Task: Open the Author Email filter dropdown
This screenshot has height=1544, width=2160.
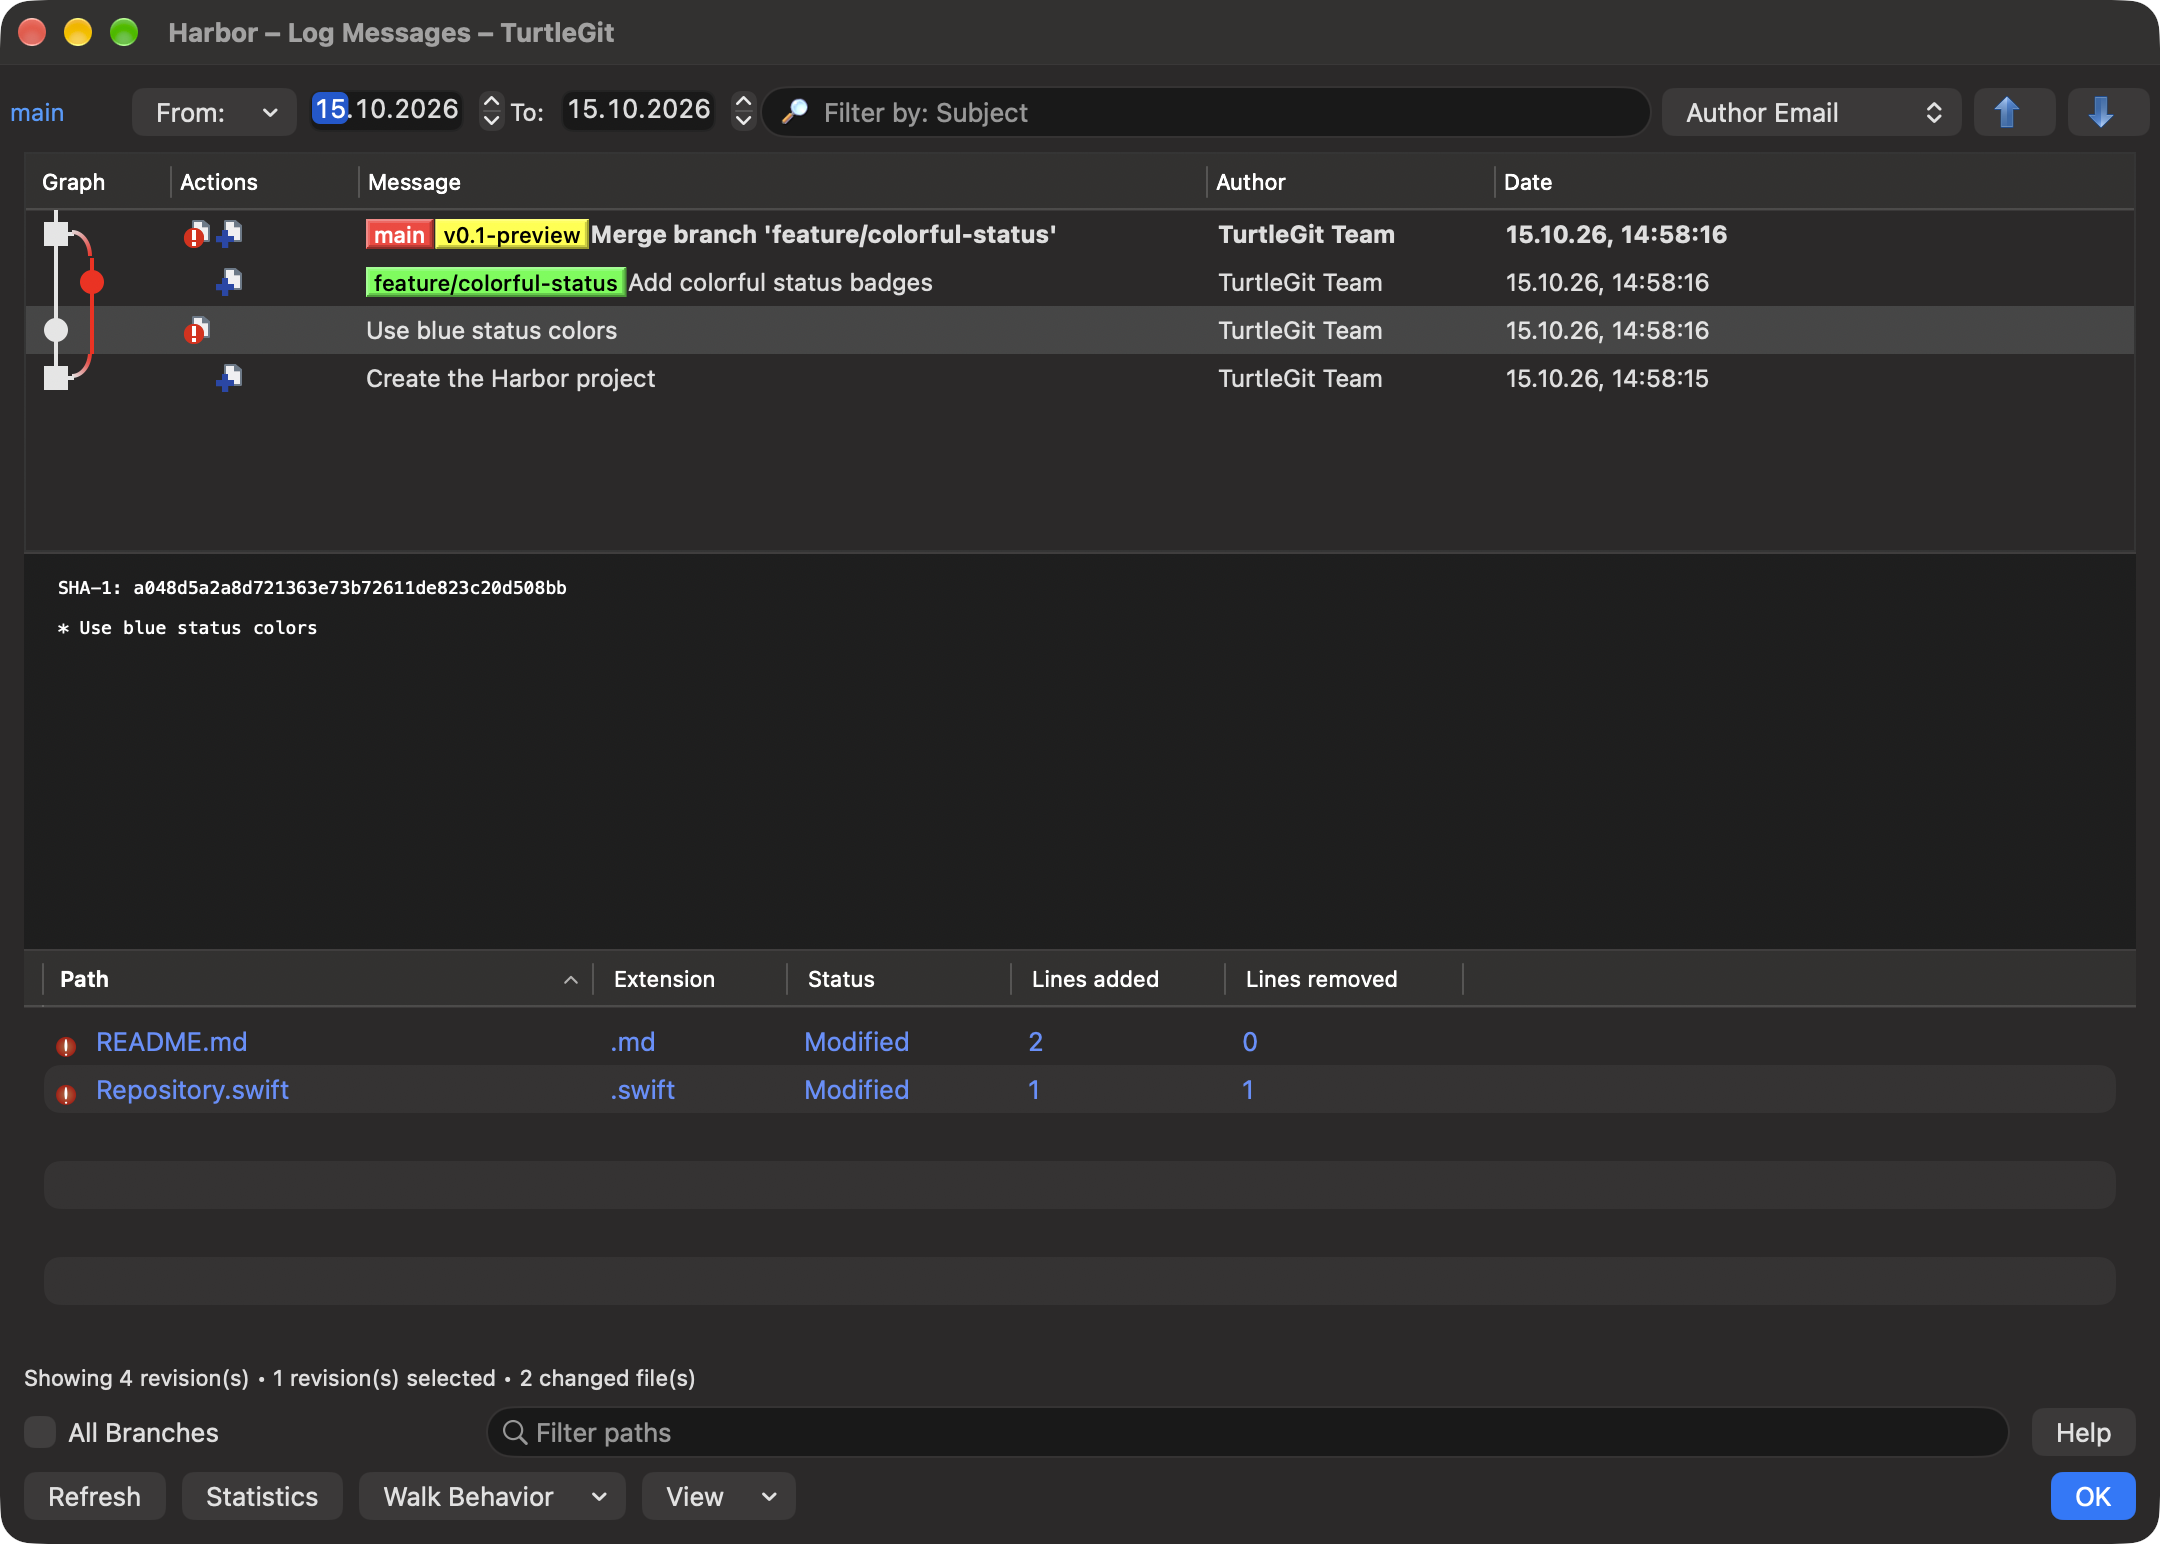Action: 1811,112
